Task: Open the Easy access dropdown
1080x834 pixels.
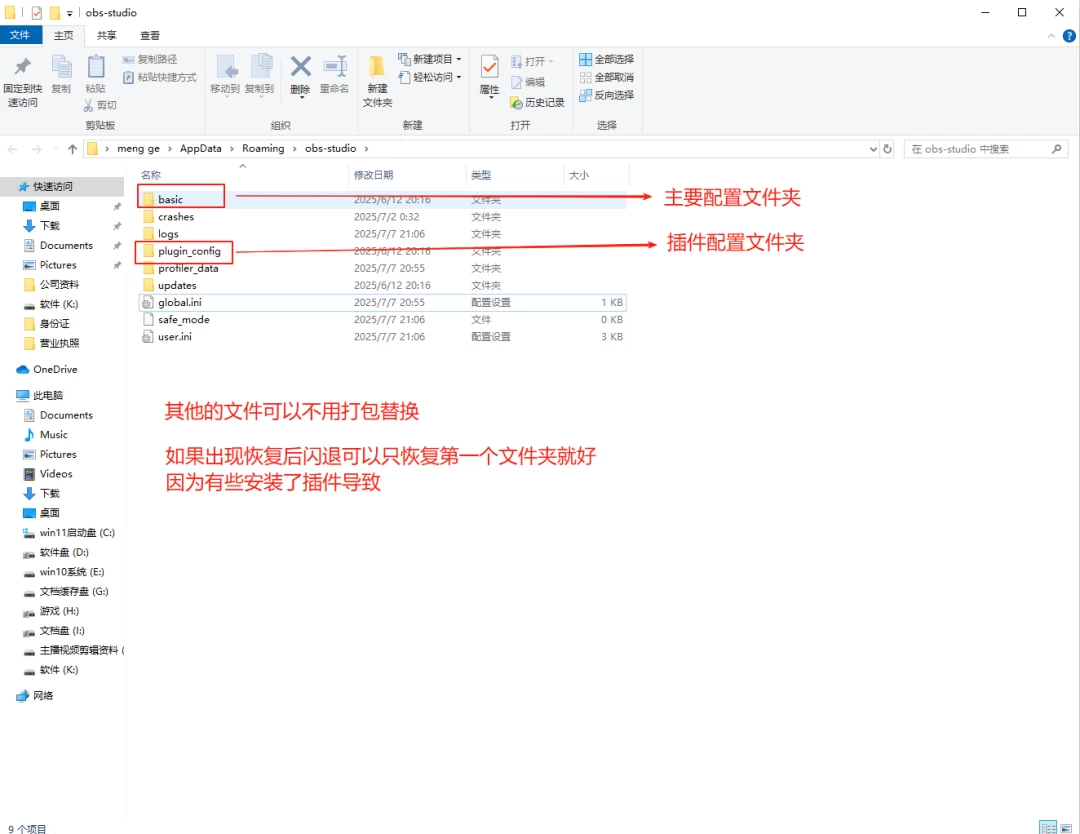Action: point(430,77)
